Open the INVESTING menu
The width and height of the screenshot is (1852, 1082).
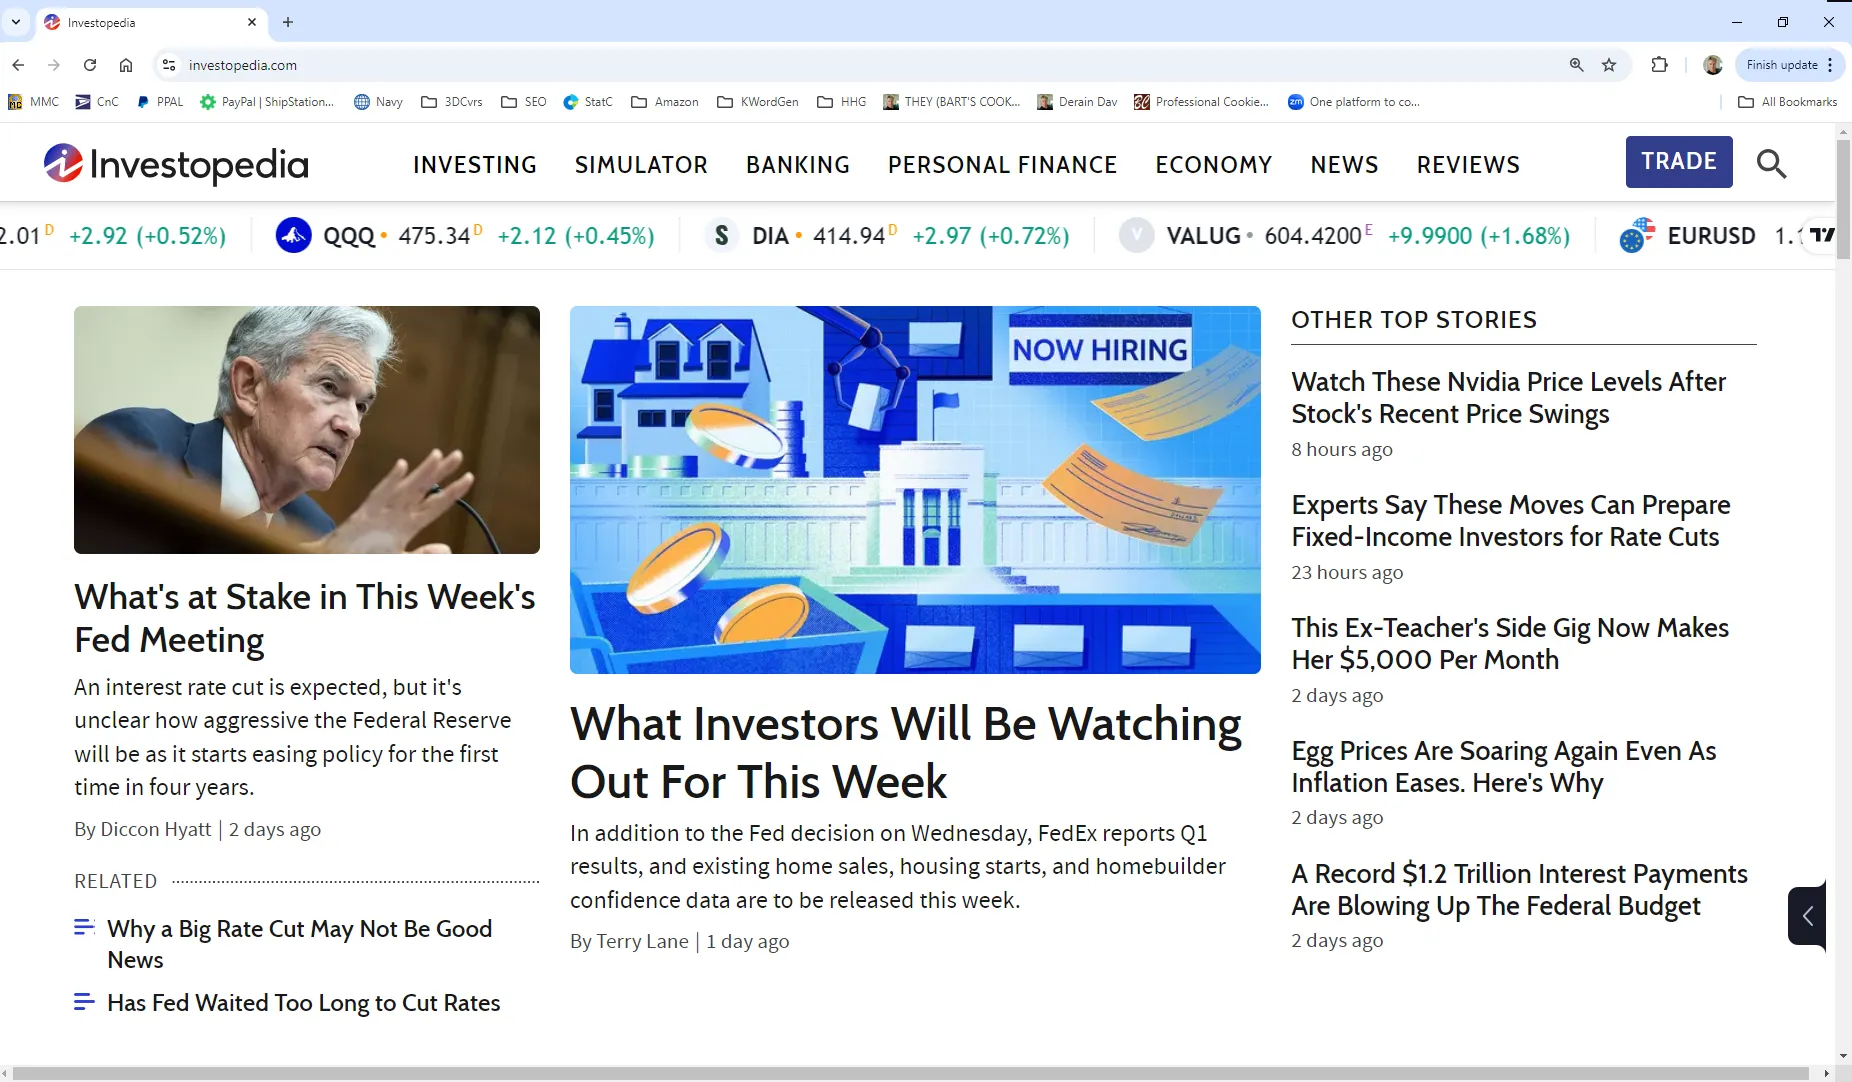(x=475, y=164)
